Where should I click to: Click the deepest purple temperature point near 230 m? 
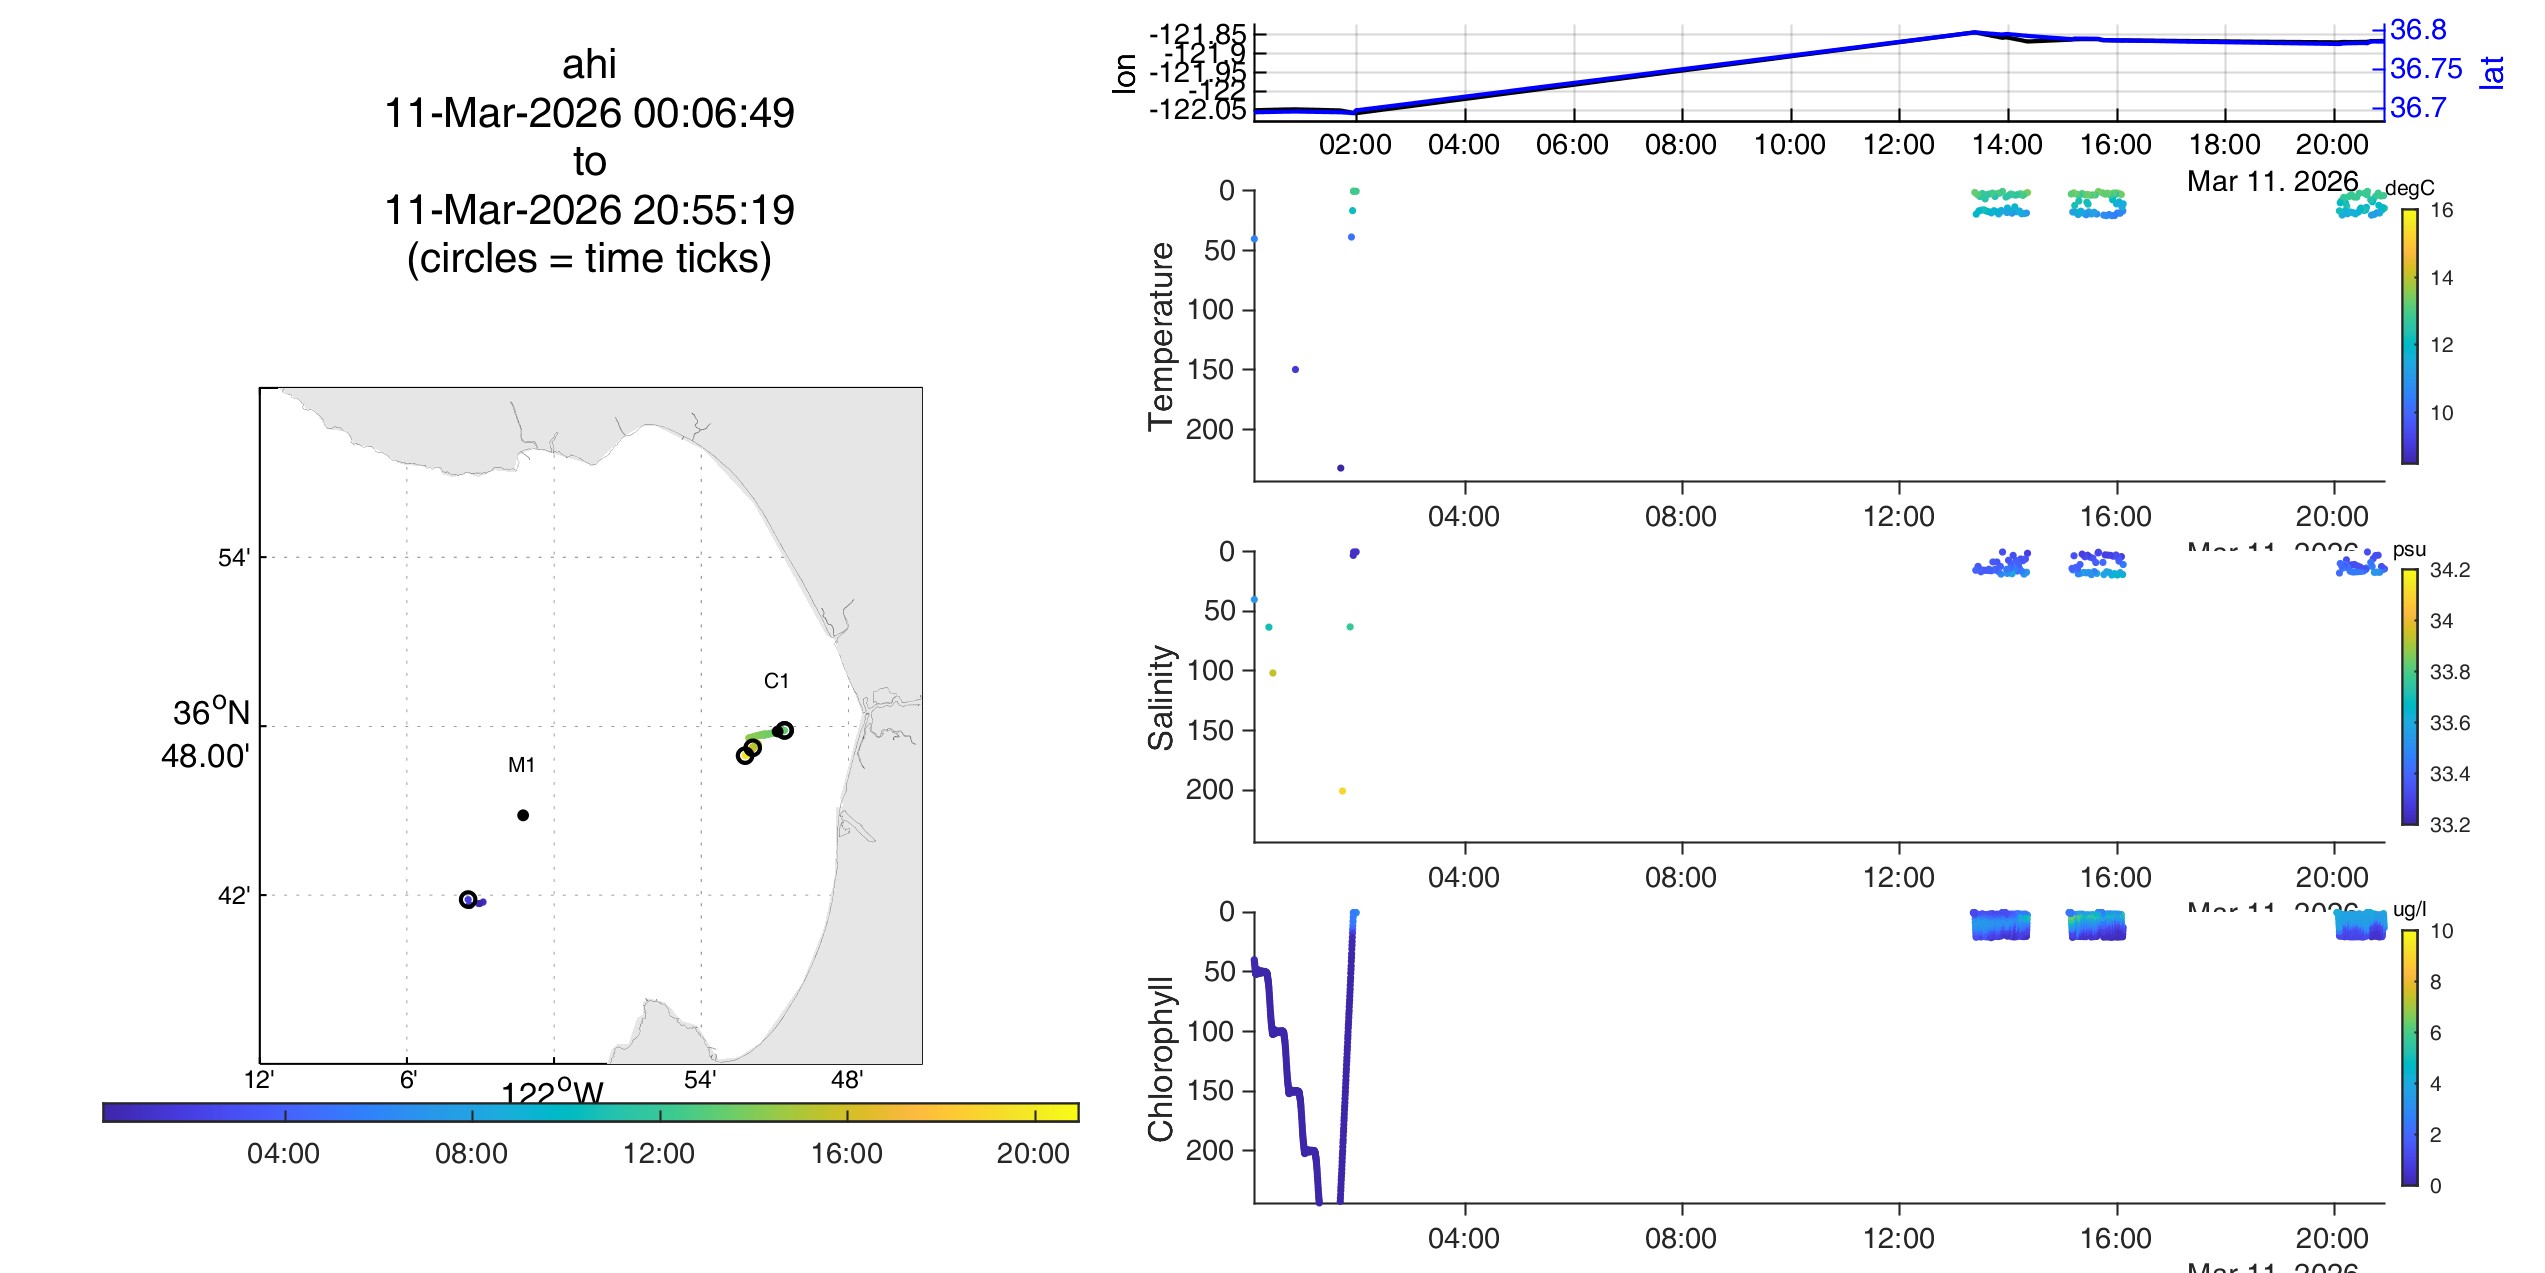tap(1341, 468)
